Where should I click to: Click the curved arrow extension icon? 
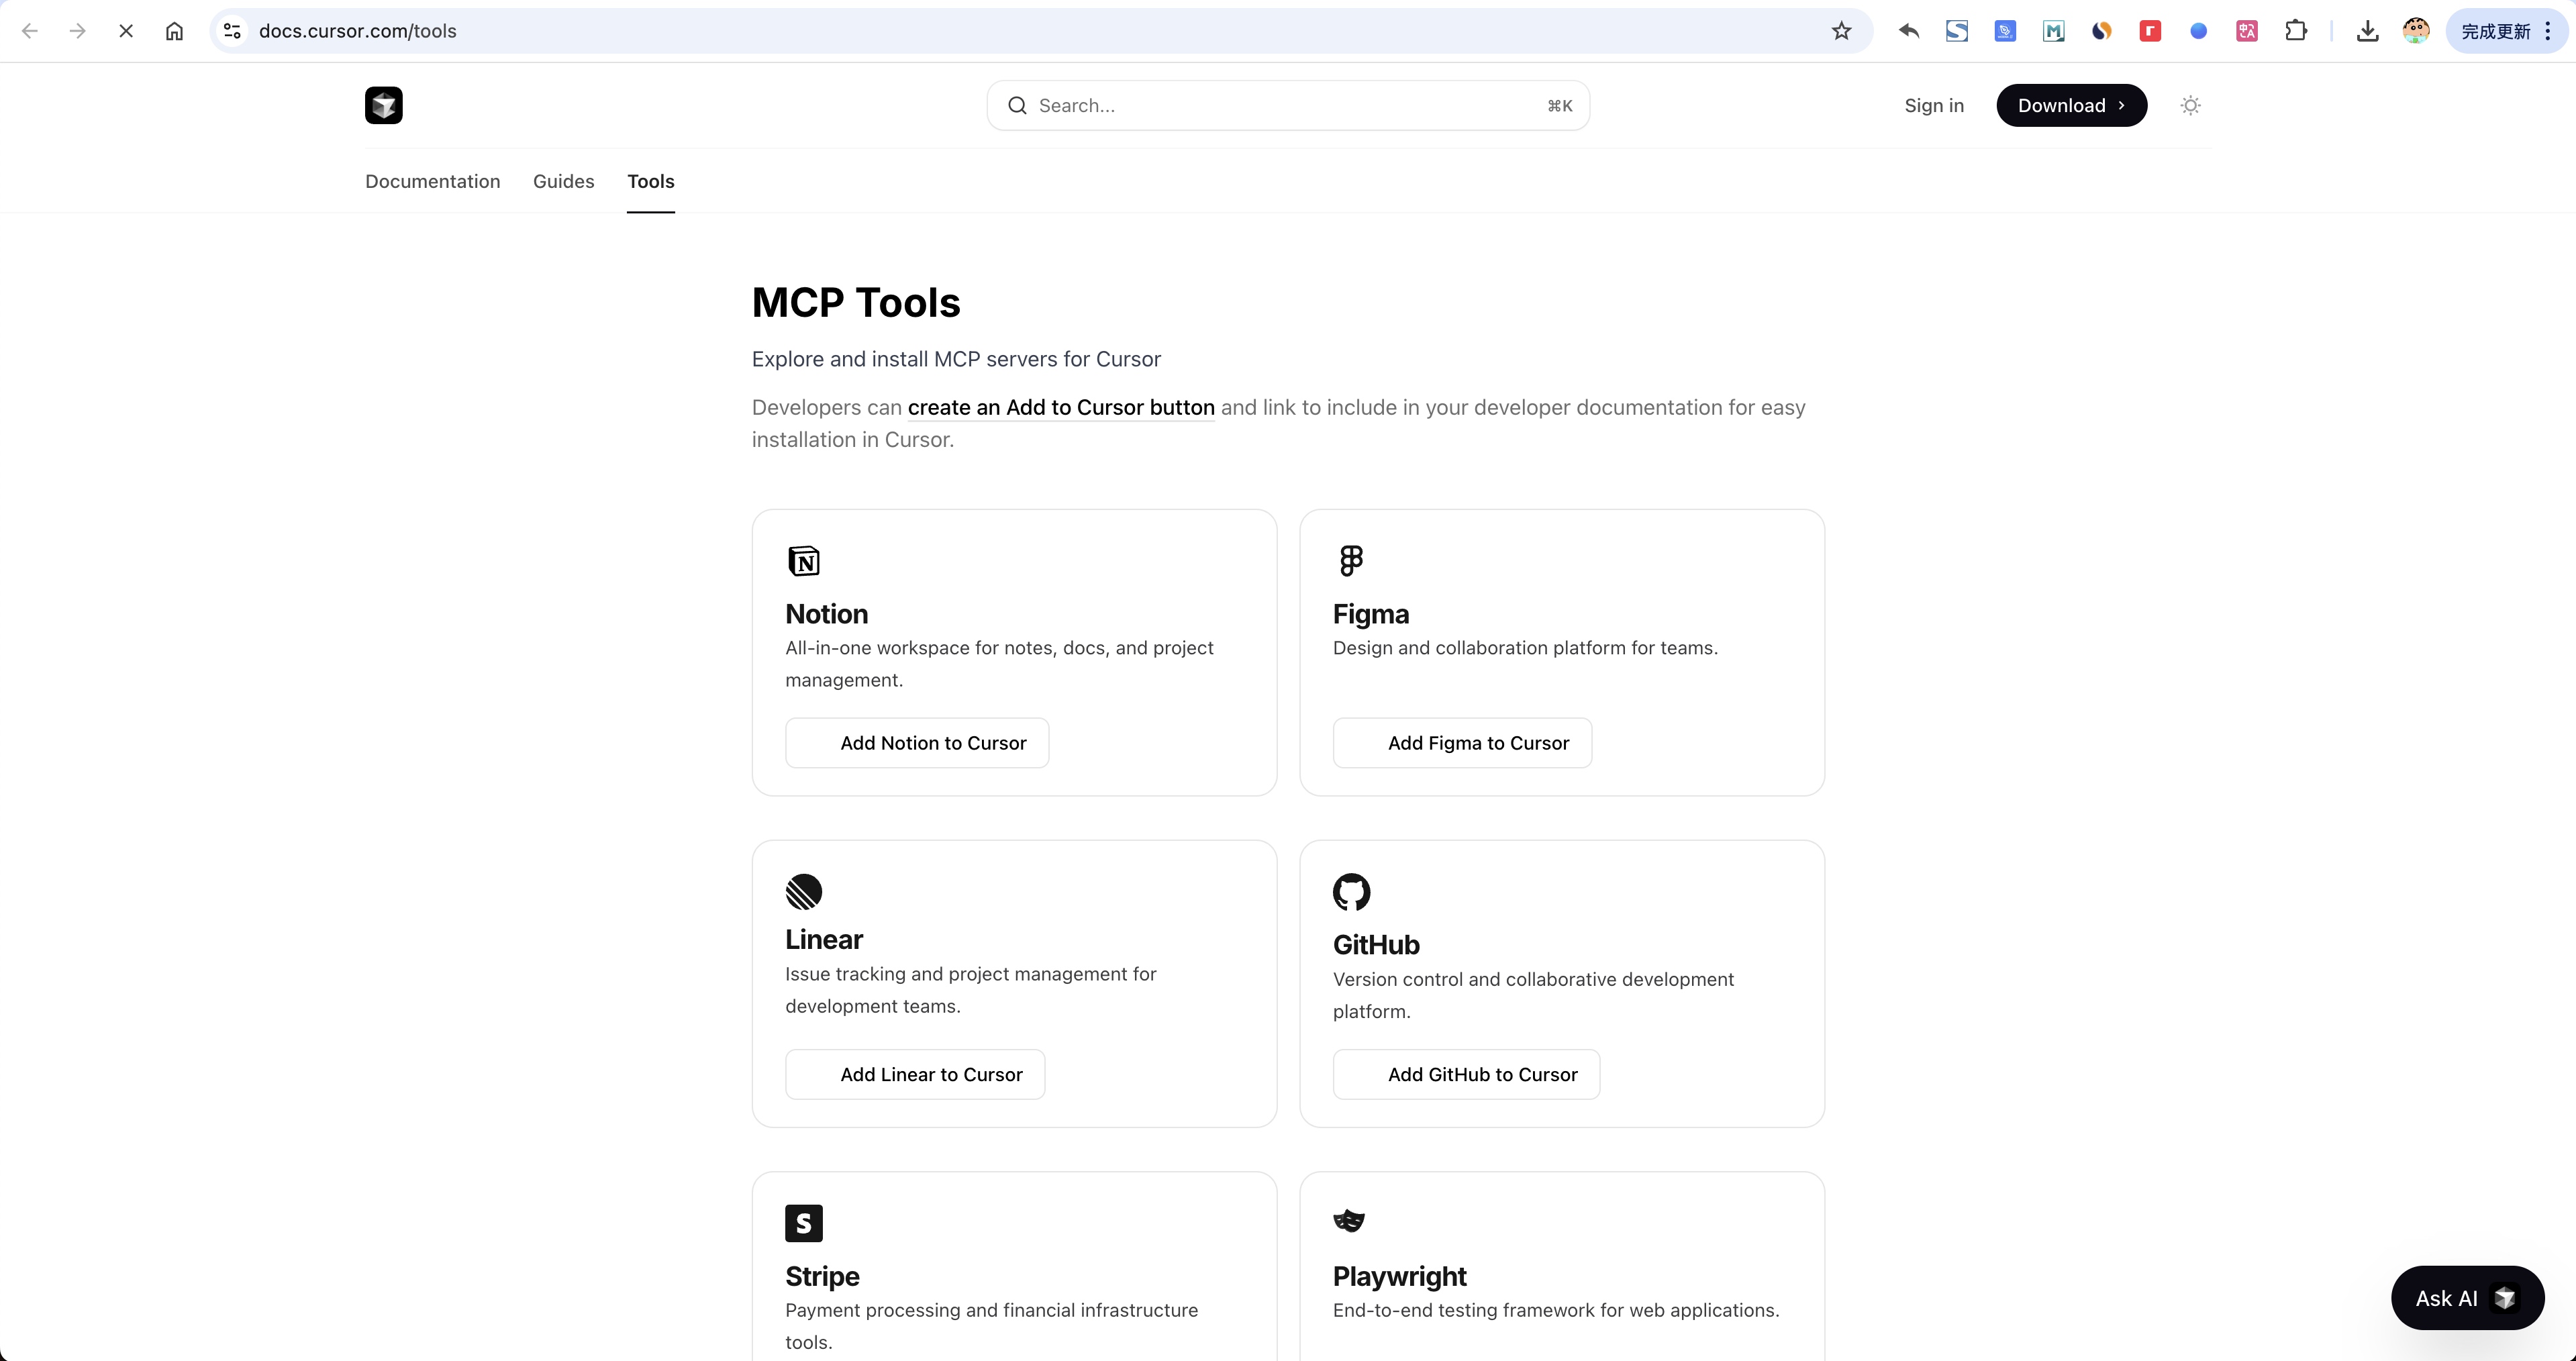[1908, 31]
